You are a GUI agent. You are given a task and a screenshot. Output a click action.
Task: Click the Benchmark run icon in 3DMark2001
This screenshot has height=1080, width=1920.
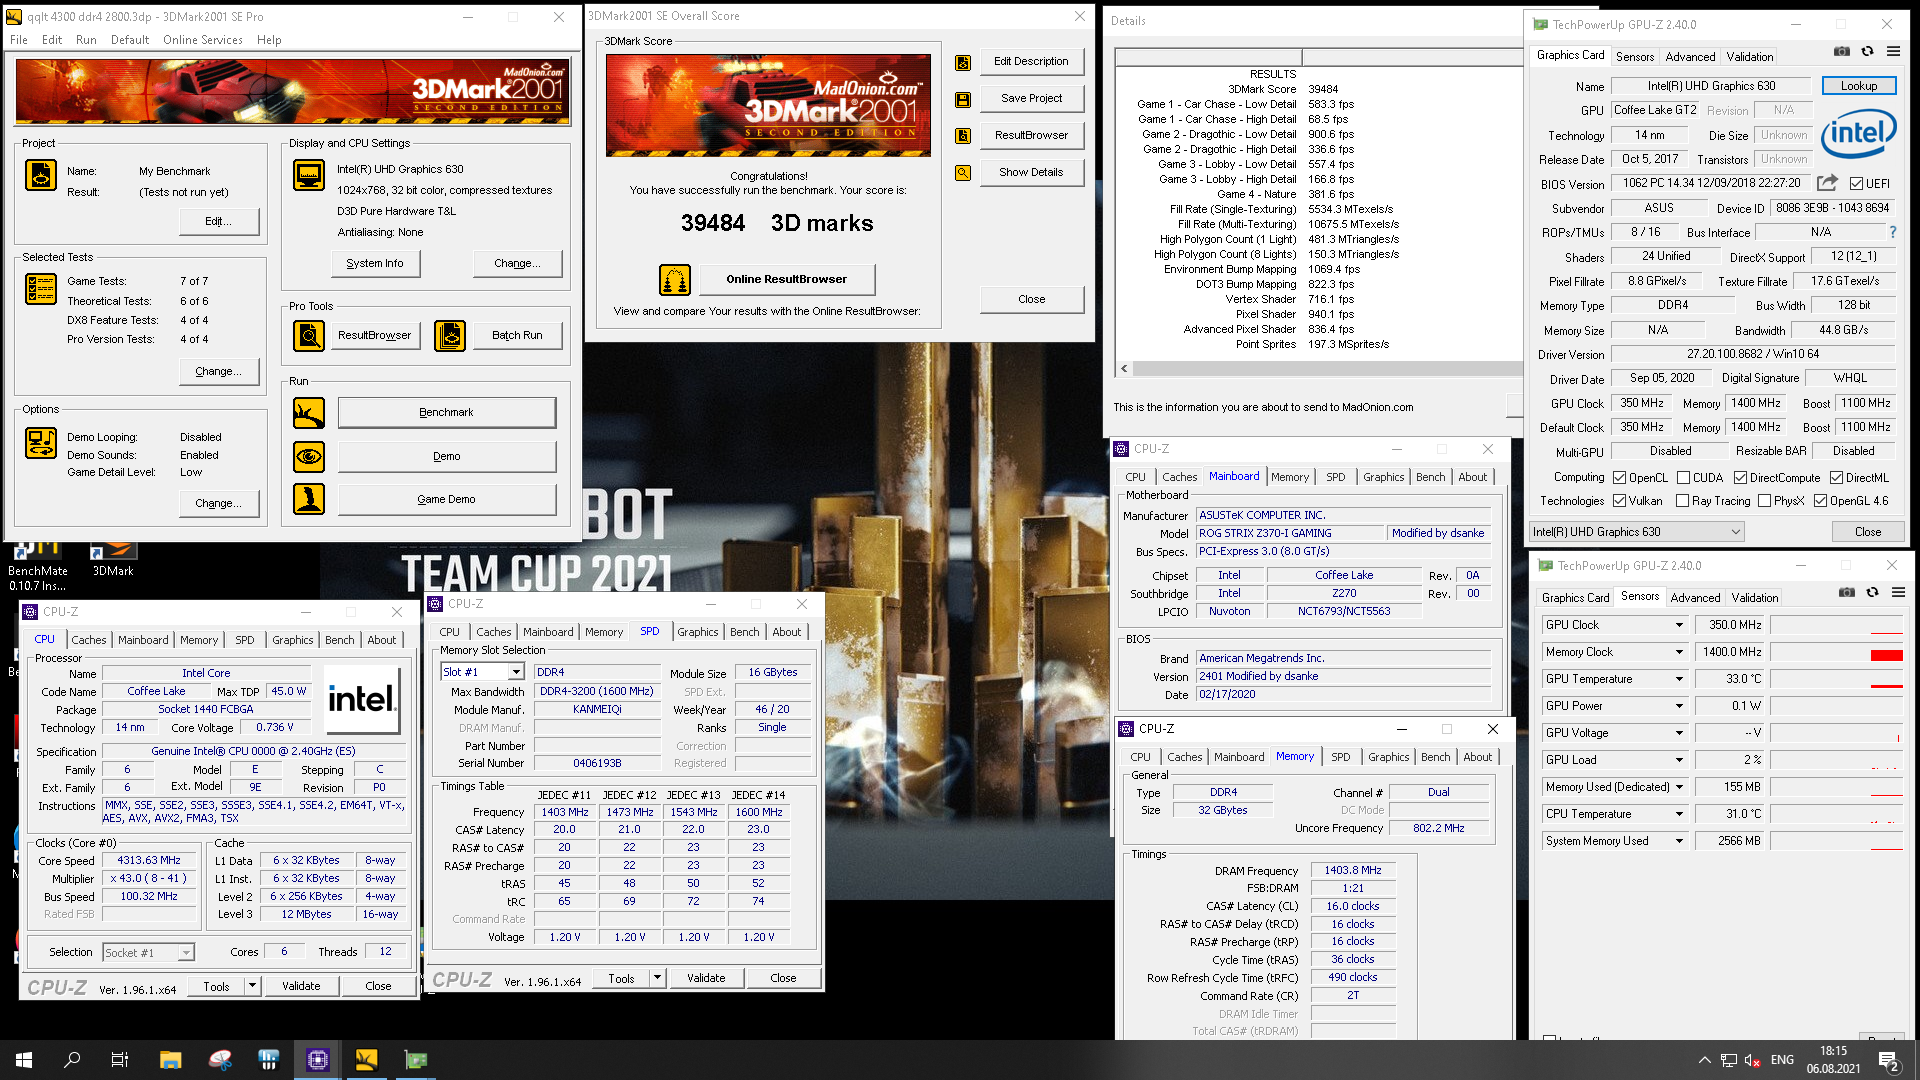tap(309, 412)
